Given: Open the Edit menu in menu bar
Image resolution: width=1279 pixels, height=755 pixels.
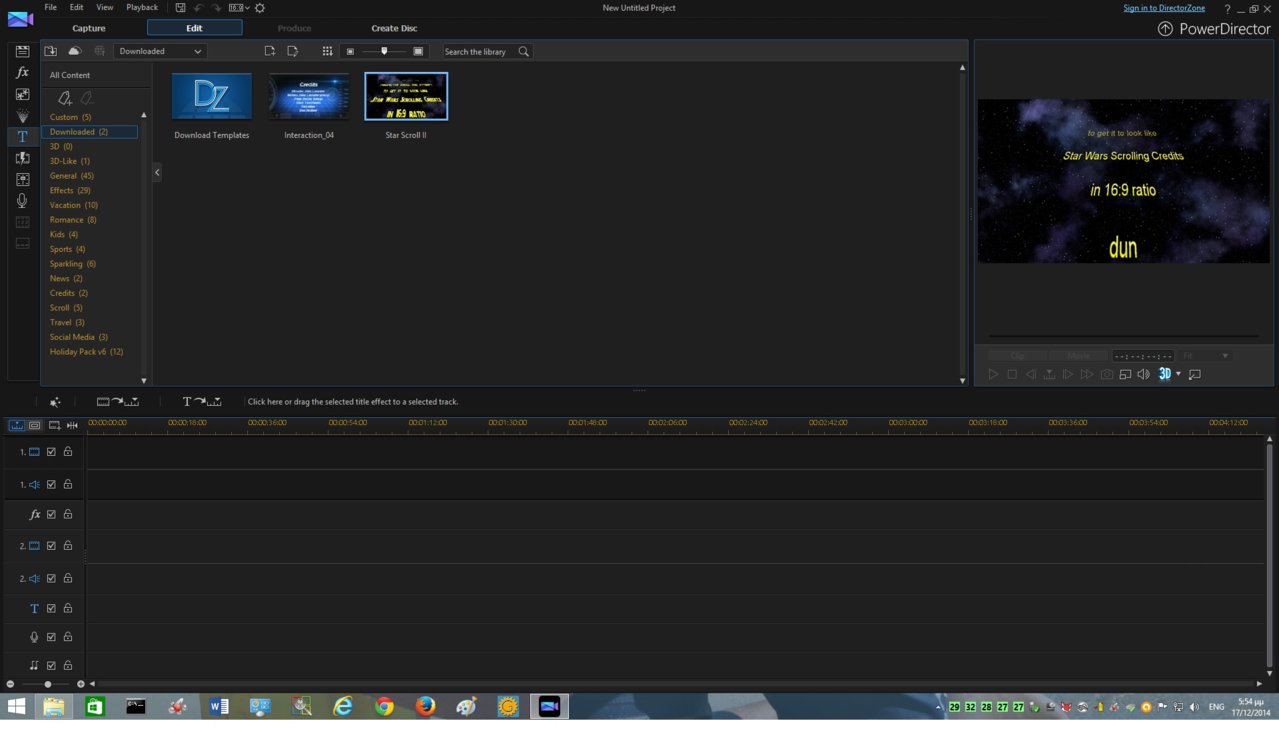Looking at the screenshot, I should pos(76,8).
